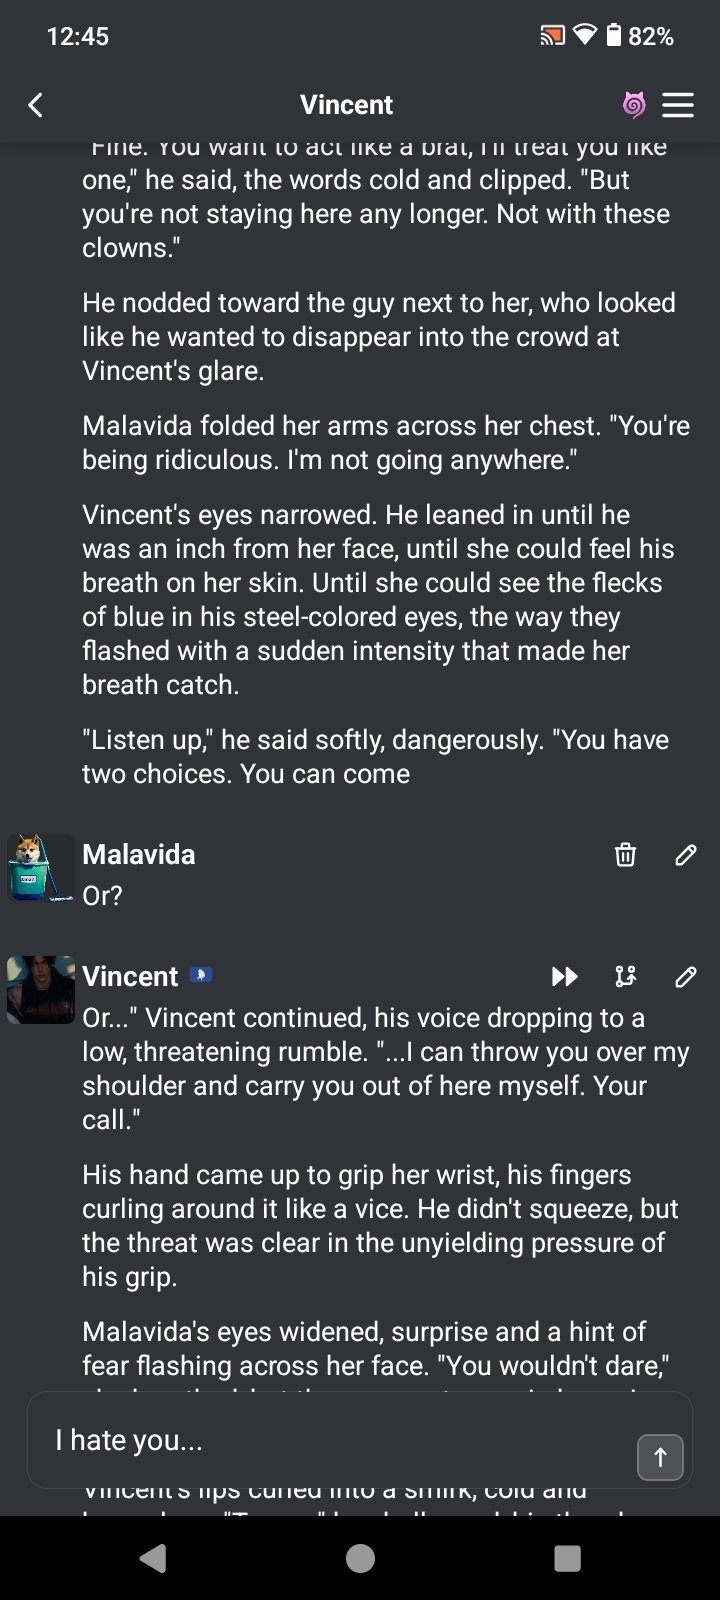Tap the small badge beside Vincent's name

201,975
